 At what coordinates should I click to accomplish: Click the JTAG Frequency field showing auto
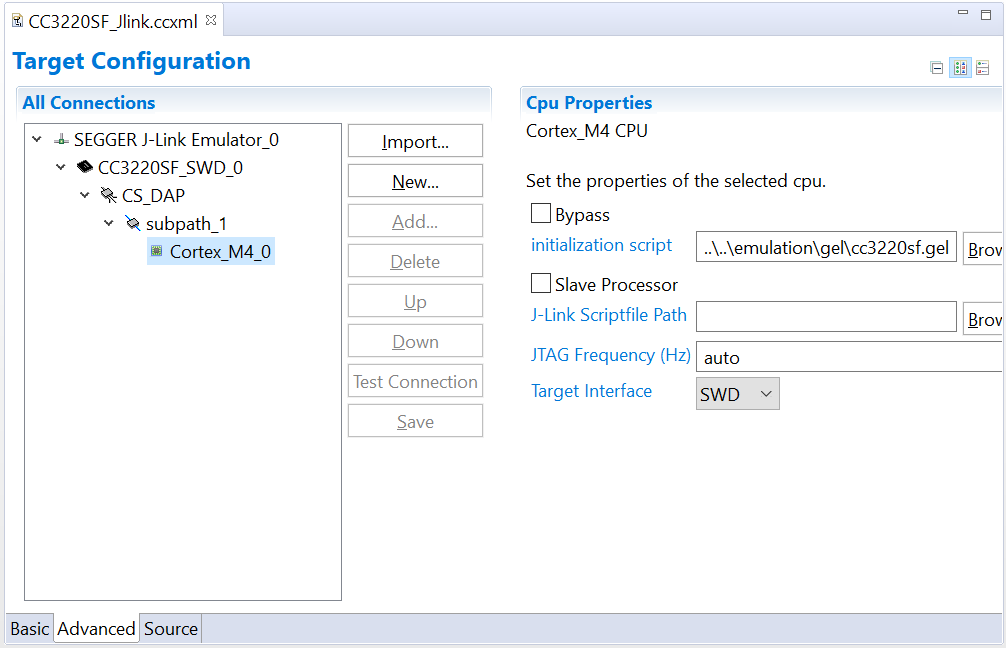(849, 357)
